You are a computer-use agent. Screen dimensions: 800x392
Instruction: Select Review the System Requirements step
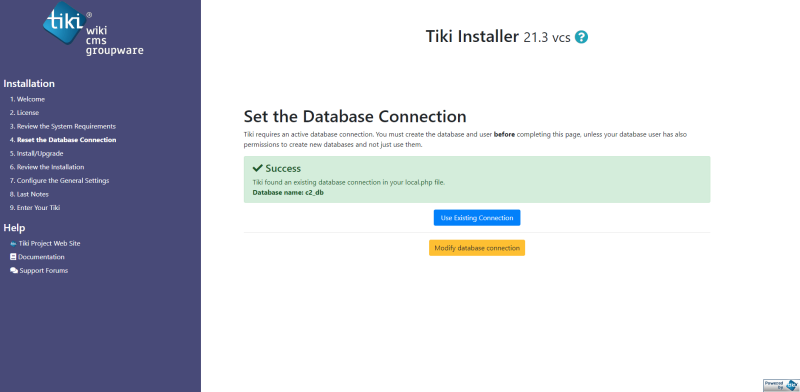coord(63,126)
